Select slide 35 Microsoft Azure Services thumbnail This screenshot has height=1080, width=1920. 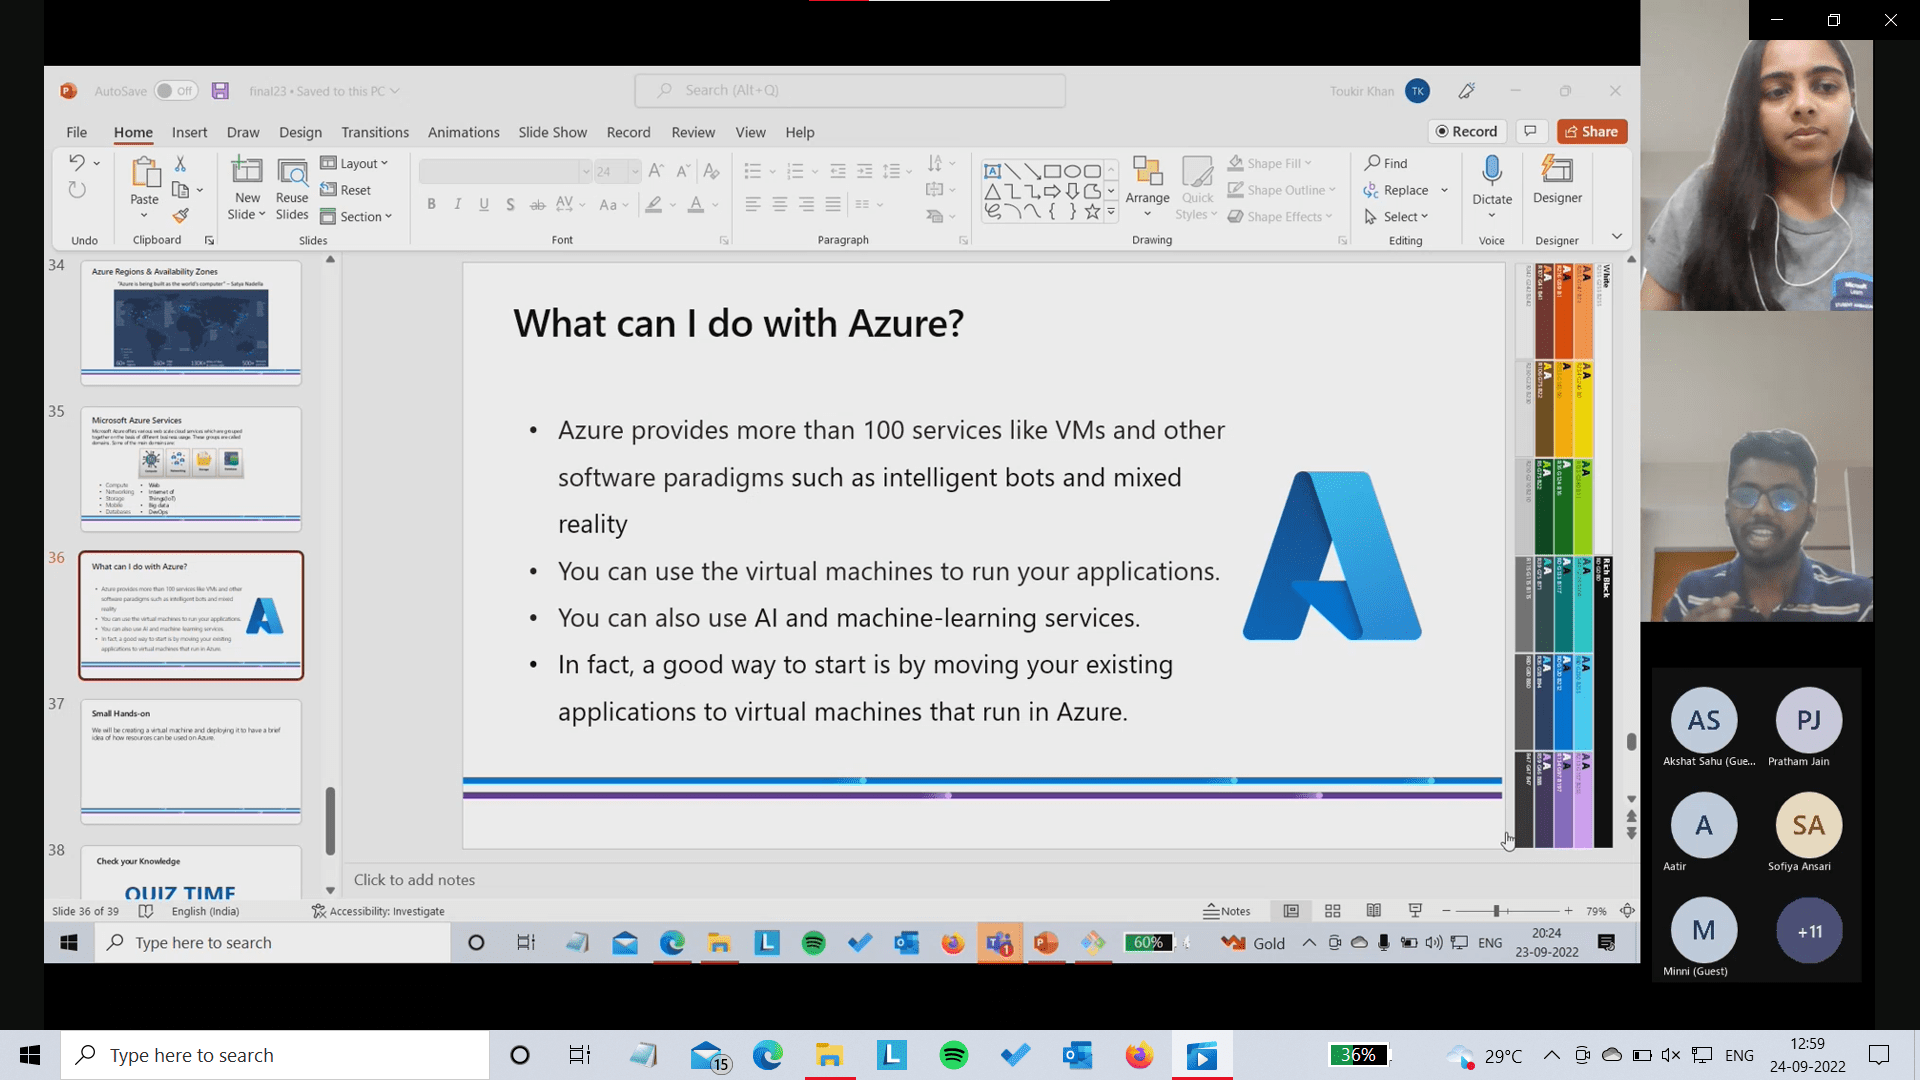pyautogui.click(x=191, y=469)
